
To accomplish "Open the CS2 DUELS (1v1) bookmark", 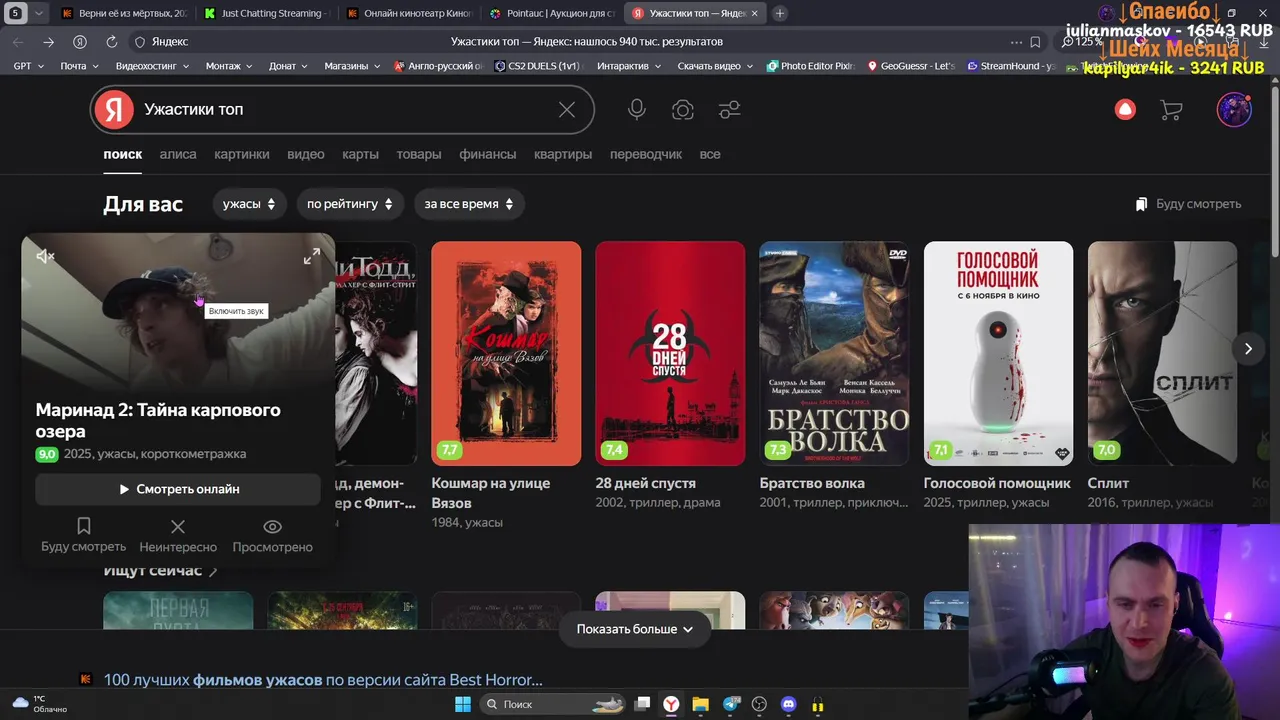I will tap(537, 66).
